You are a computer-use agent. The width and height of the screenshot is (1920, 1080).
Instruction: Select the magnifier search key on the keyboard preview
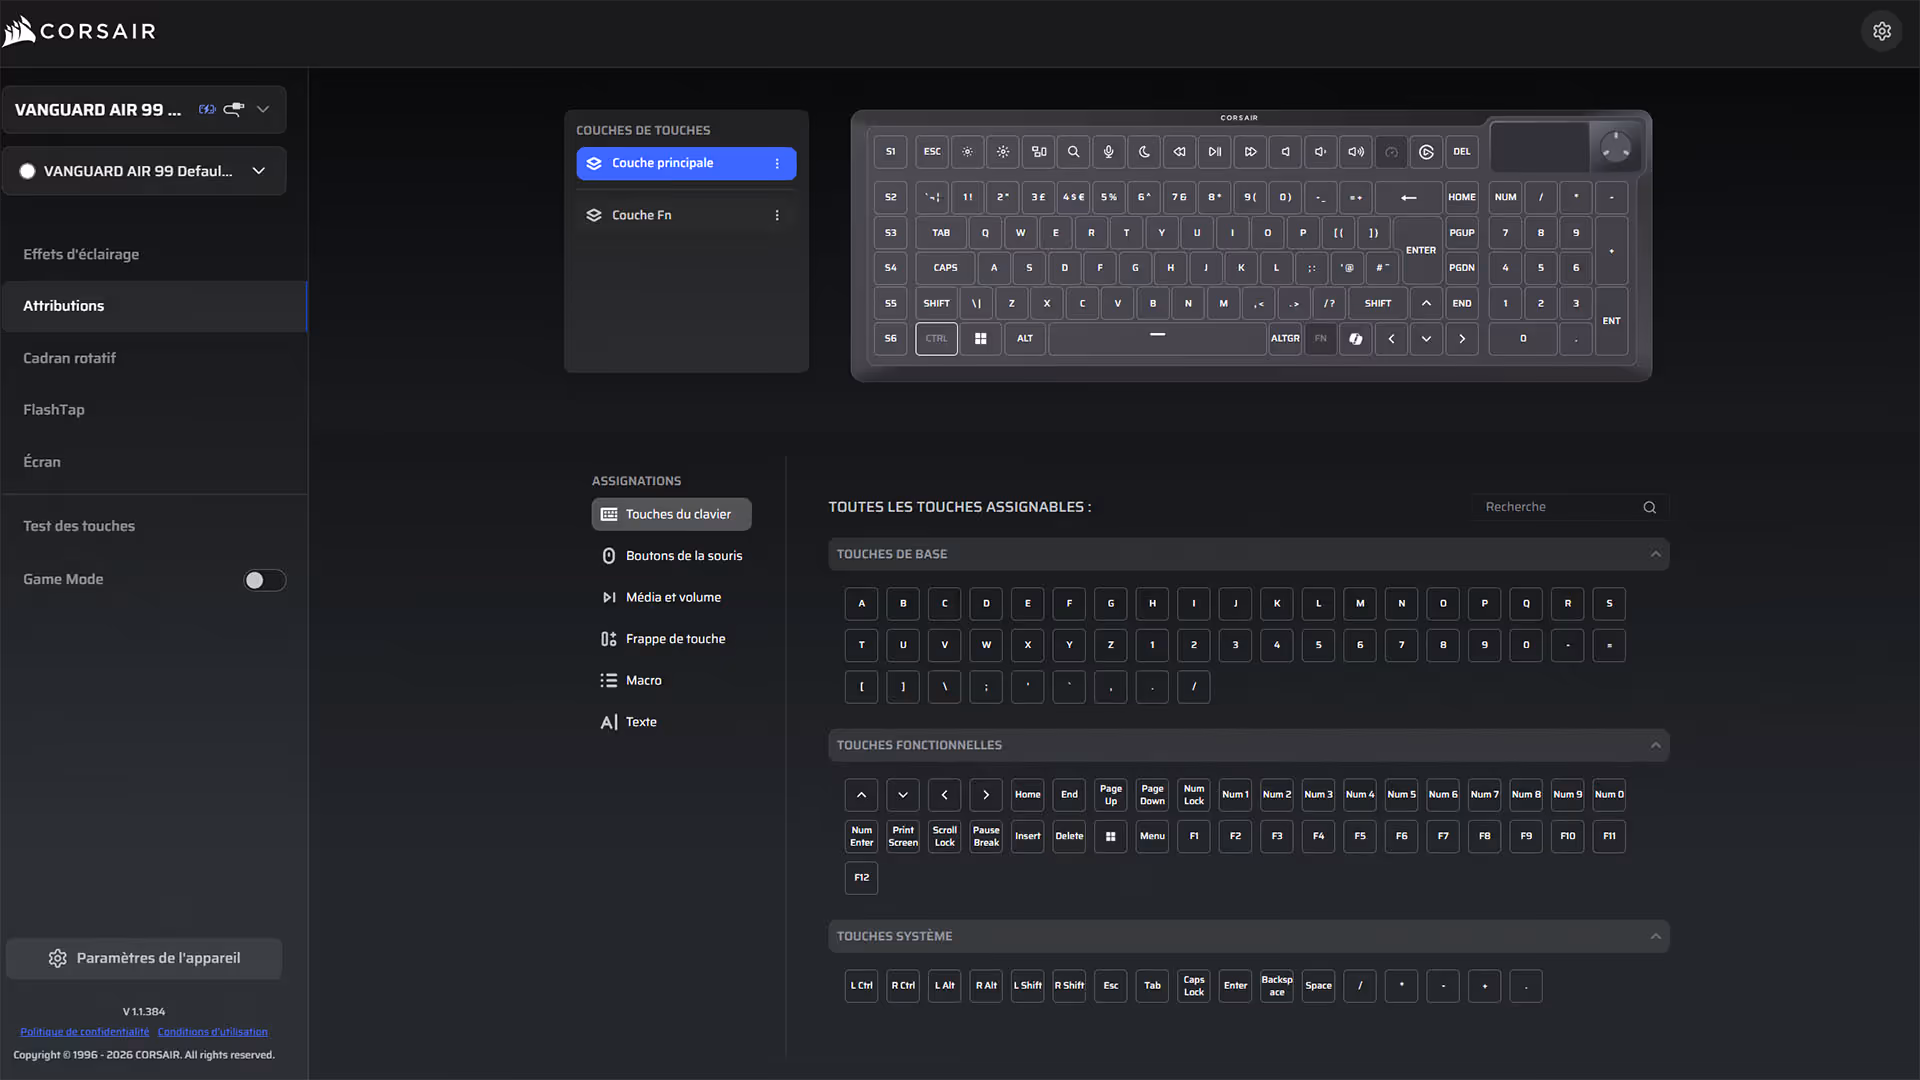pyautogui.click(x=1073, y=152)
